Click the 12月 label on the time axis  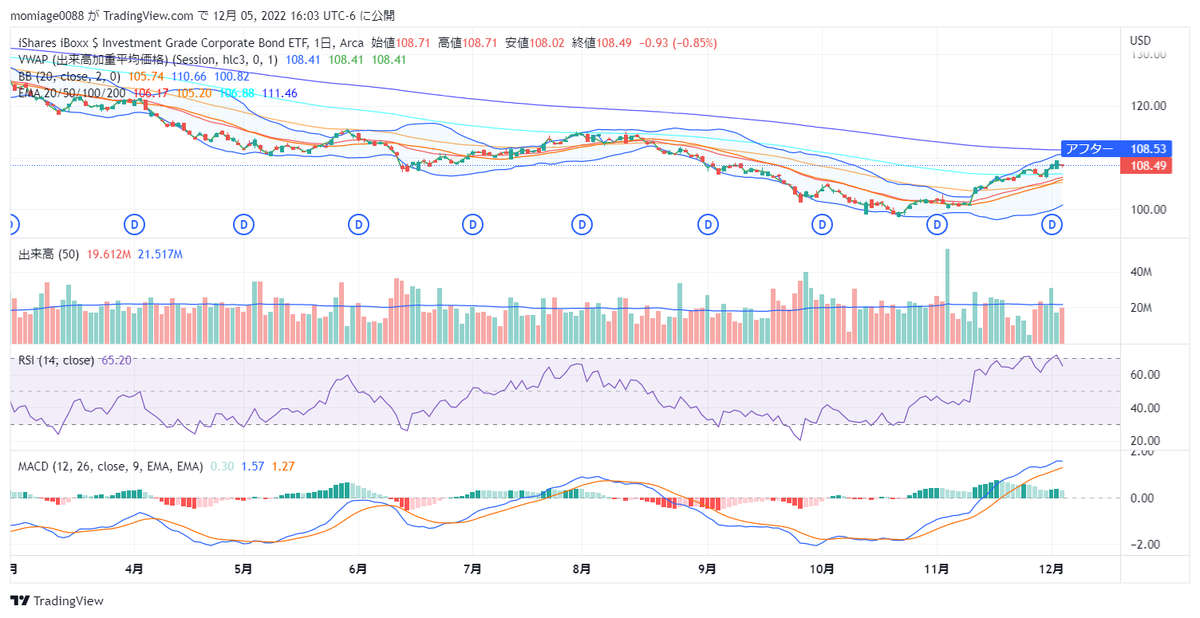[x=1051, y=568]
